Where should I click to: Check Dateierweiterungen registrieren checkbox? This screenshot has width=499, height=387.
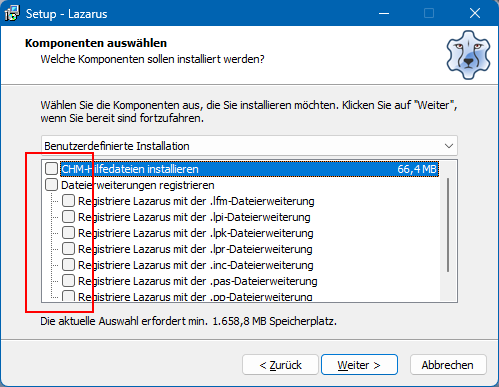coord(51,185)
